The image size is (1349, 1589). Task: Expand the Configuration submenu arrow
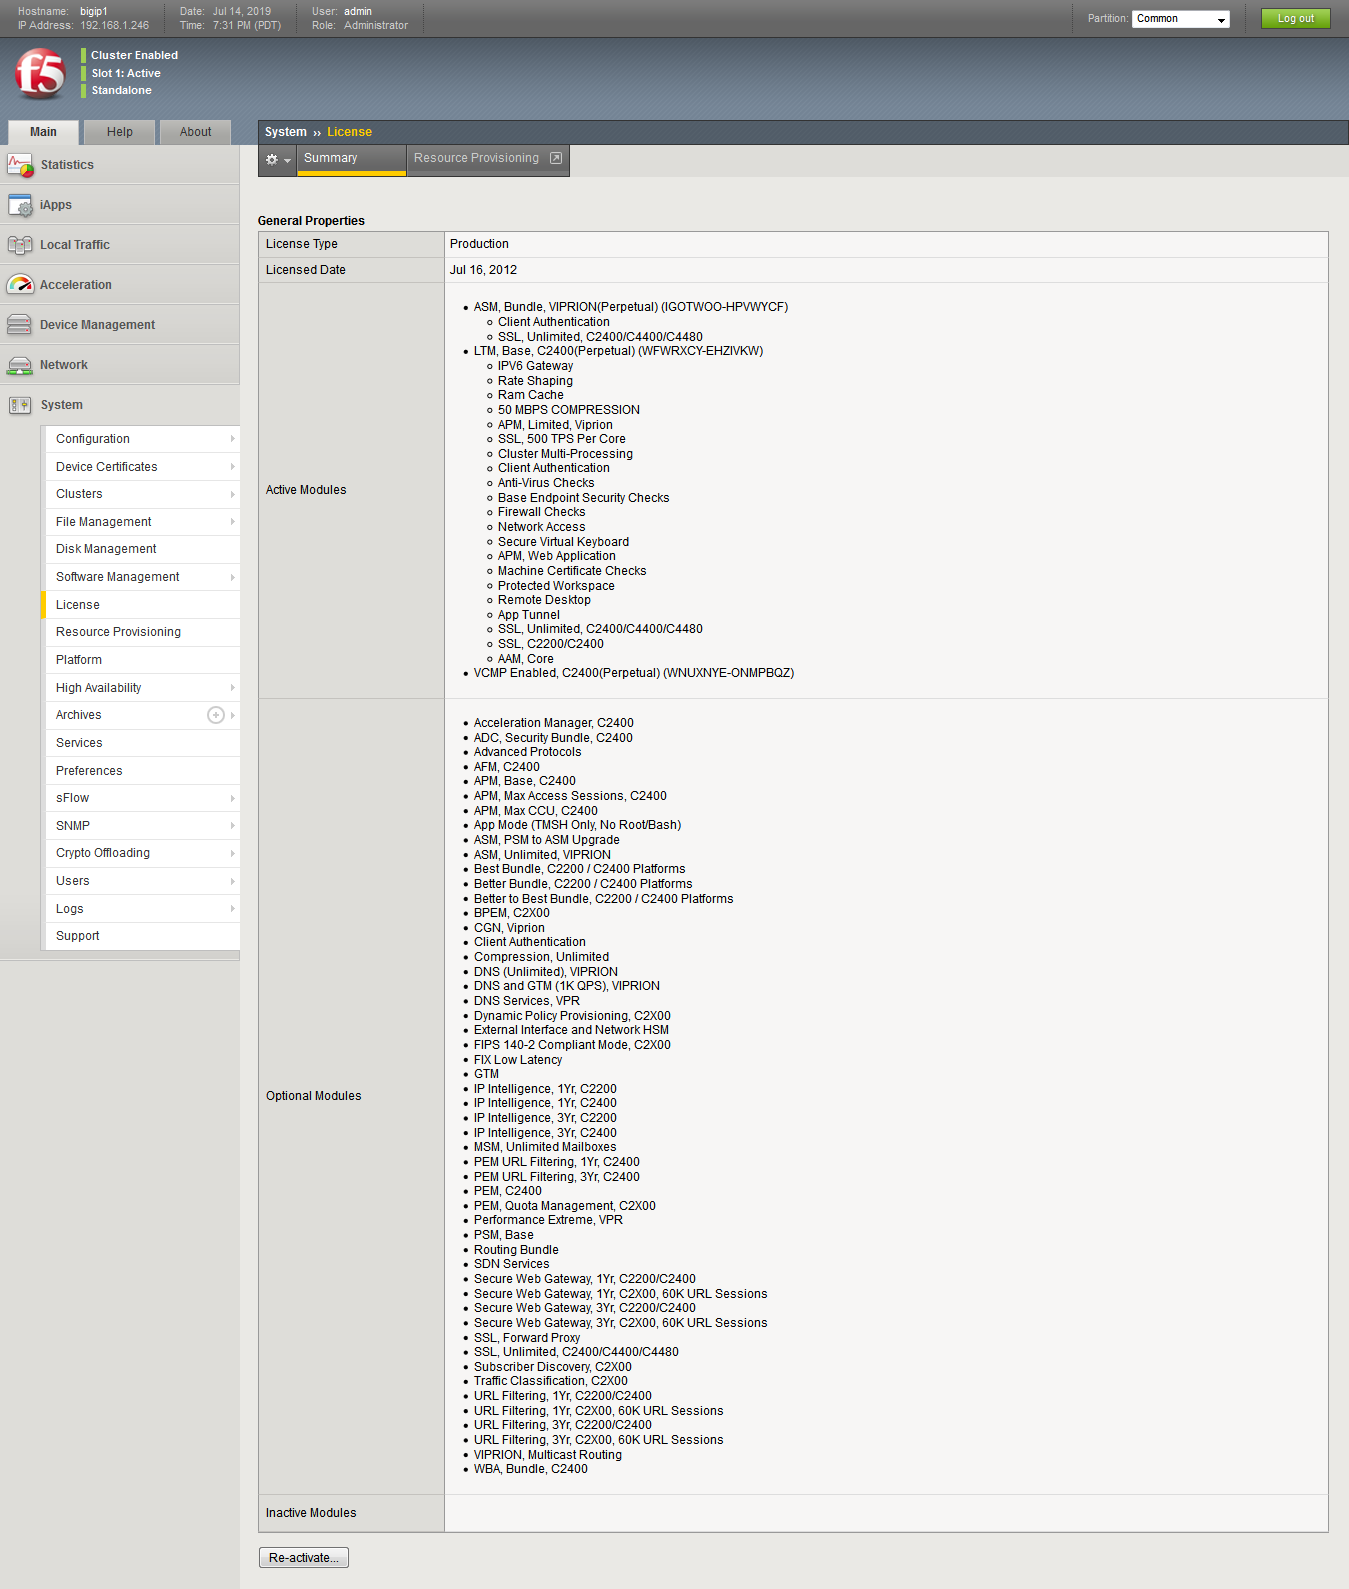pyautogui.click(x=233, y=439)
